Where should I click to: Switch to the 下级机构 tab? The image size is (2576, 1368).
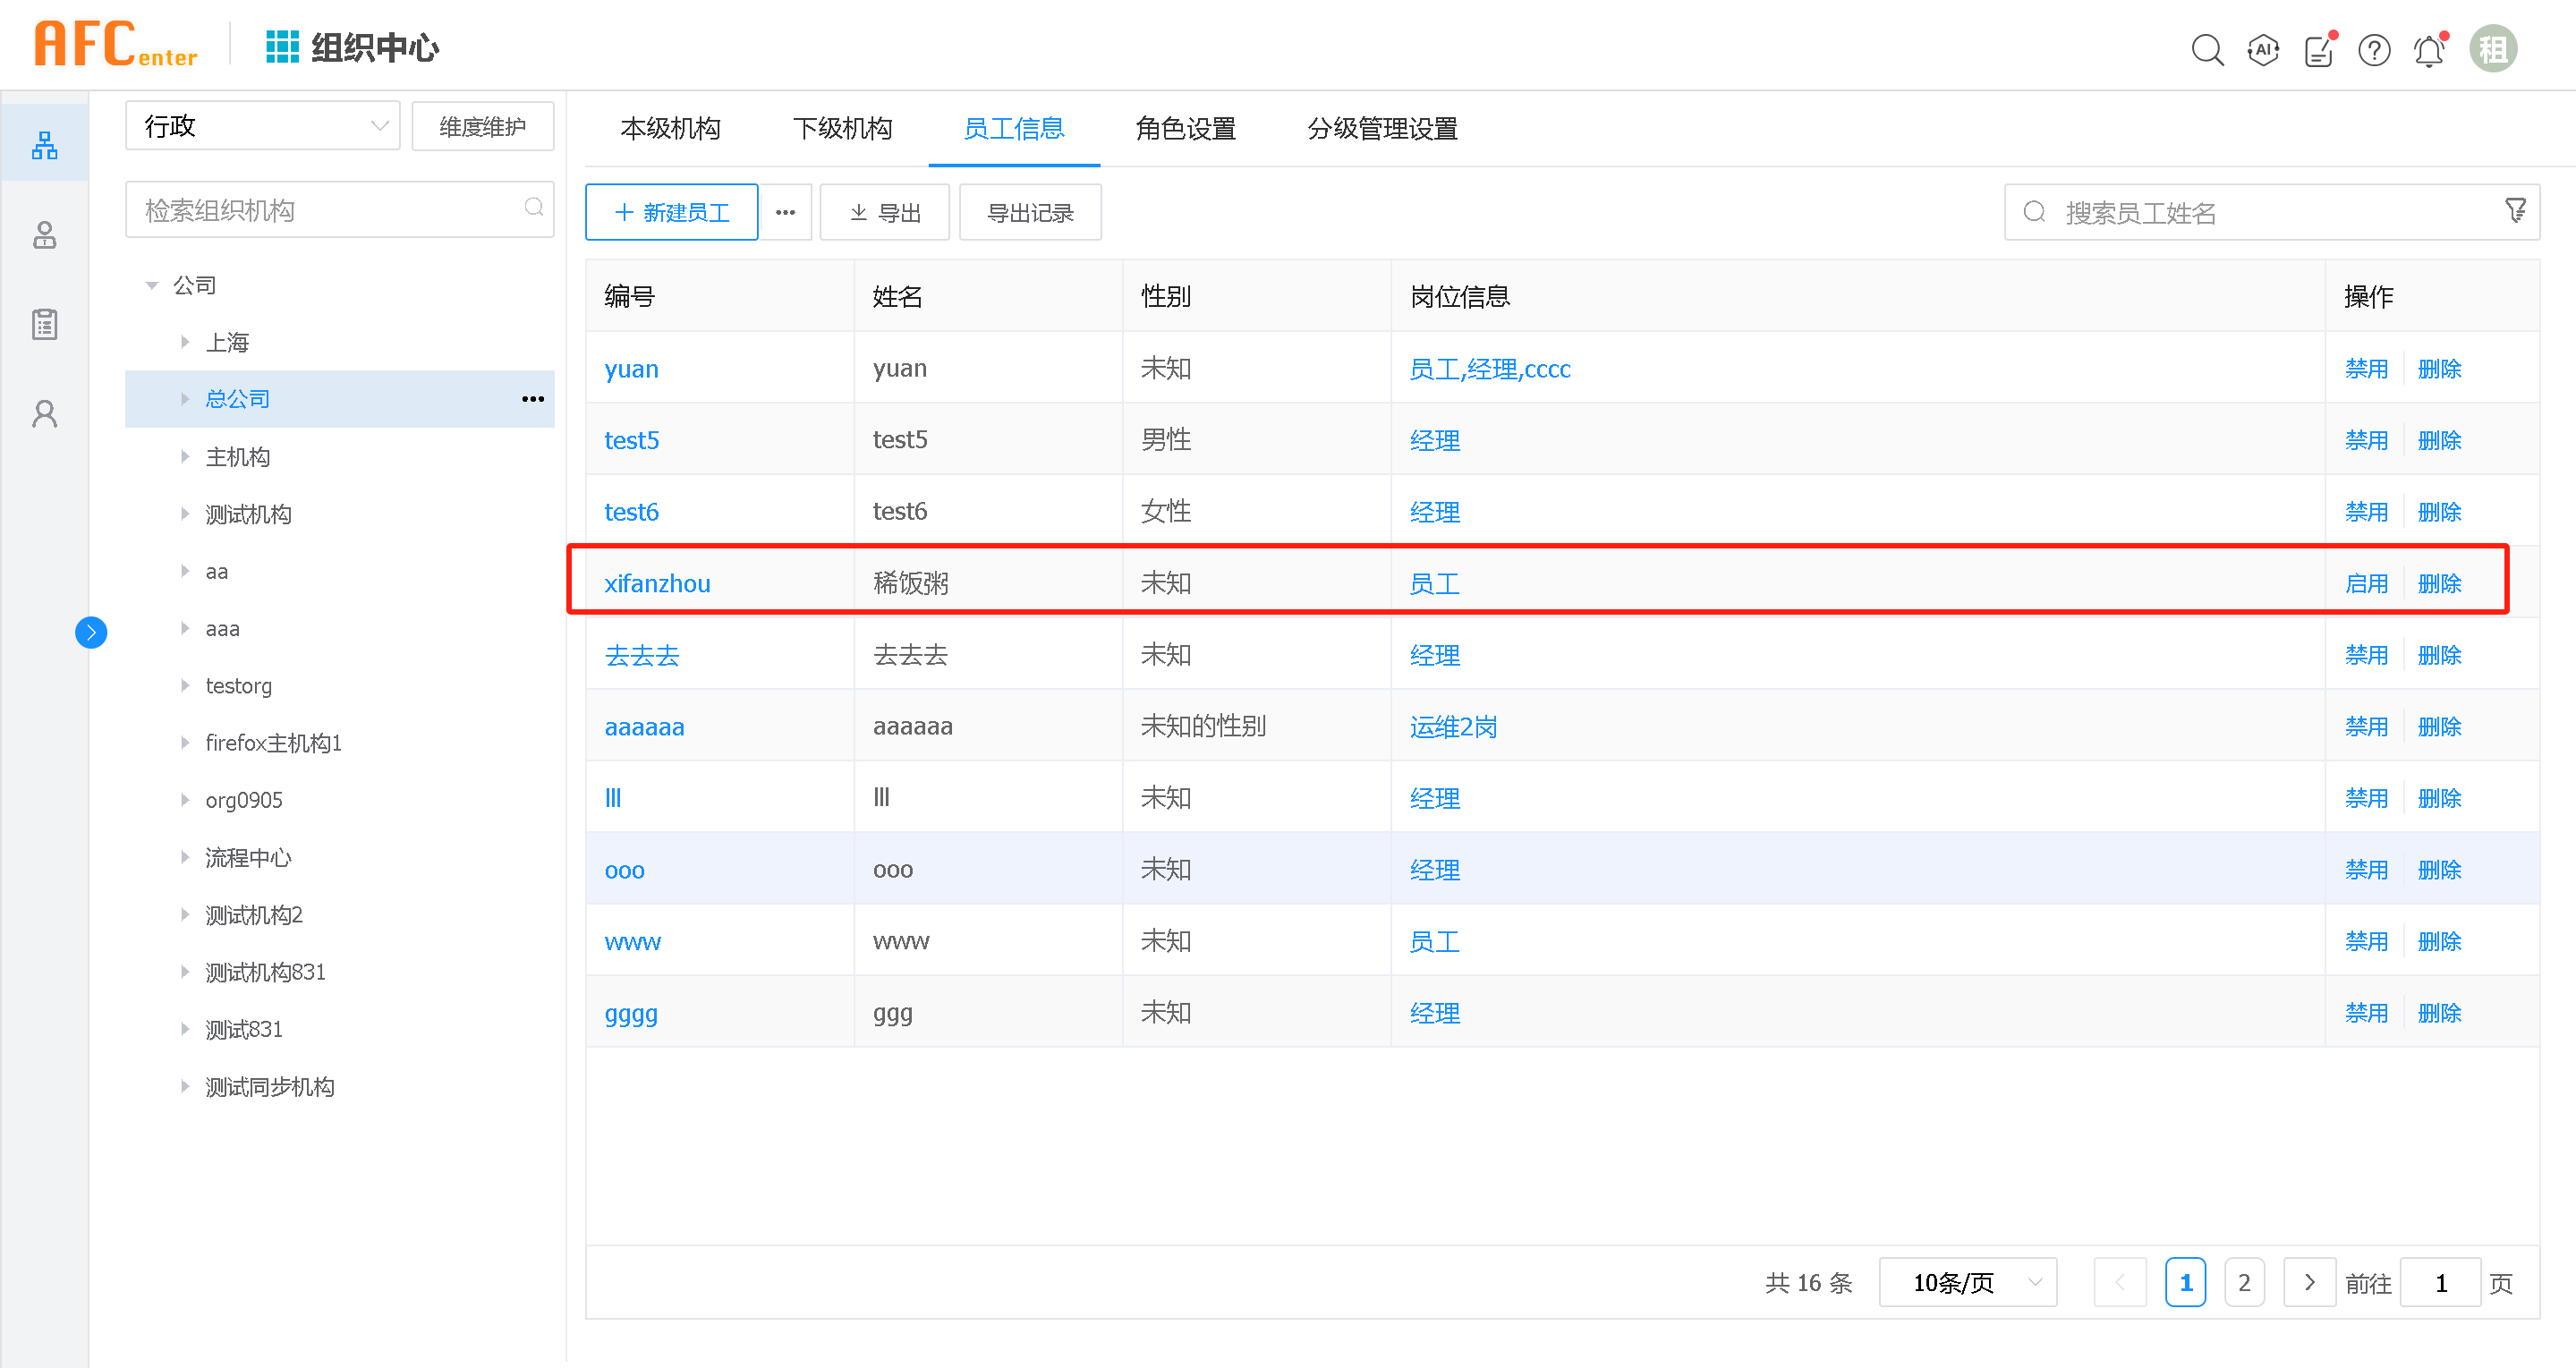tap(842, 128)
